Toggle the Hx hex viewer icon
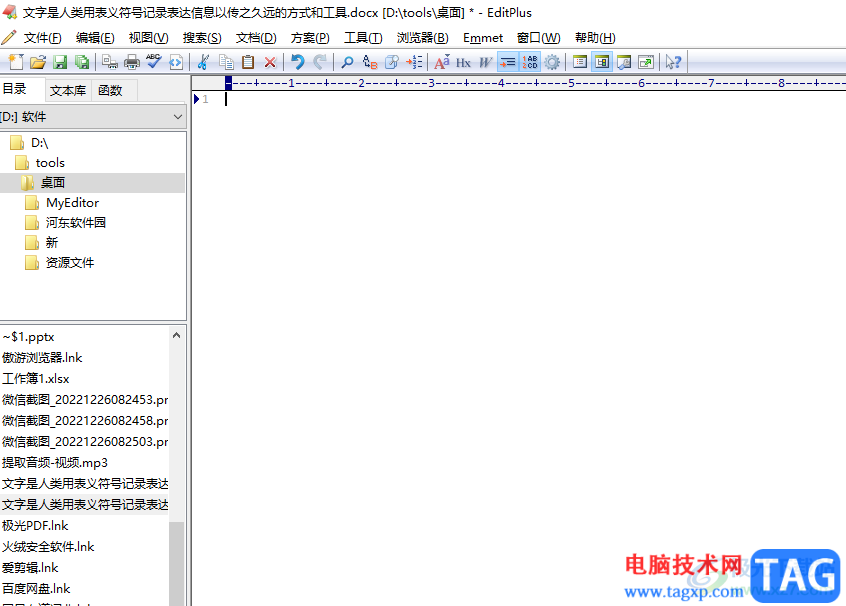The width and height of the screenshot is (846, 606). tap(463, 63)
